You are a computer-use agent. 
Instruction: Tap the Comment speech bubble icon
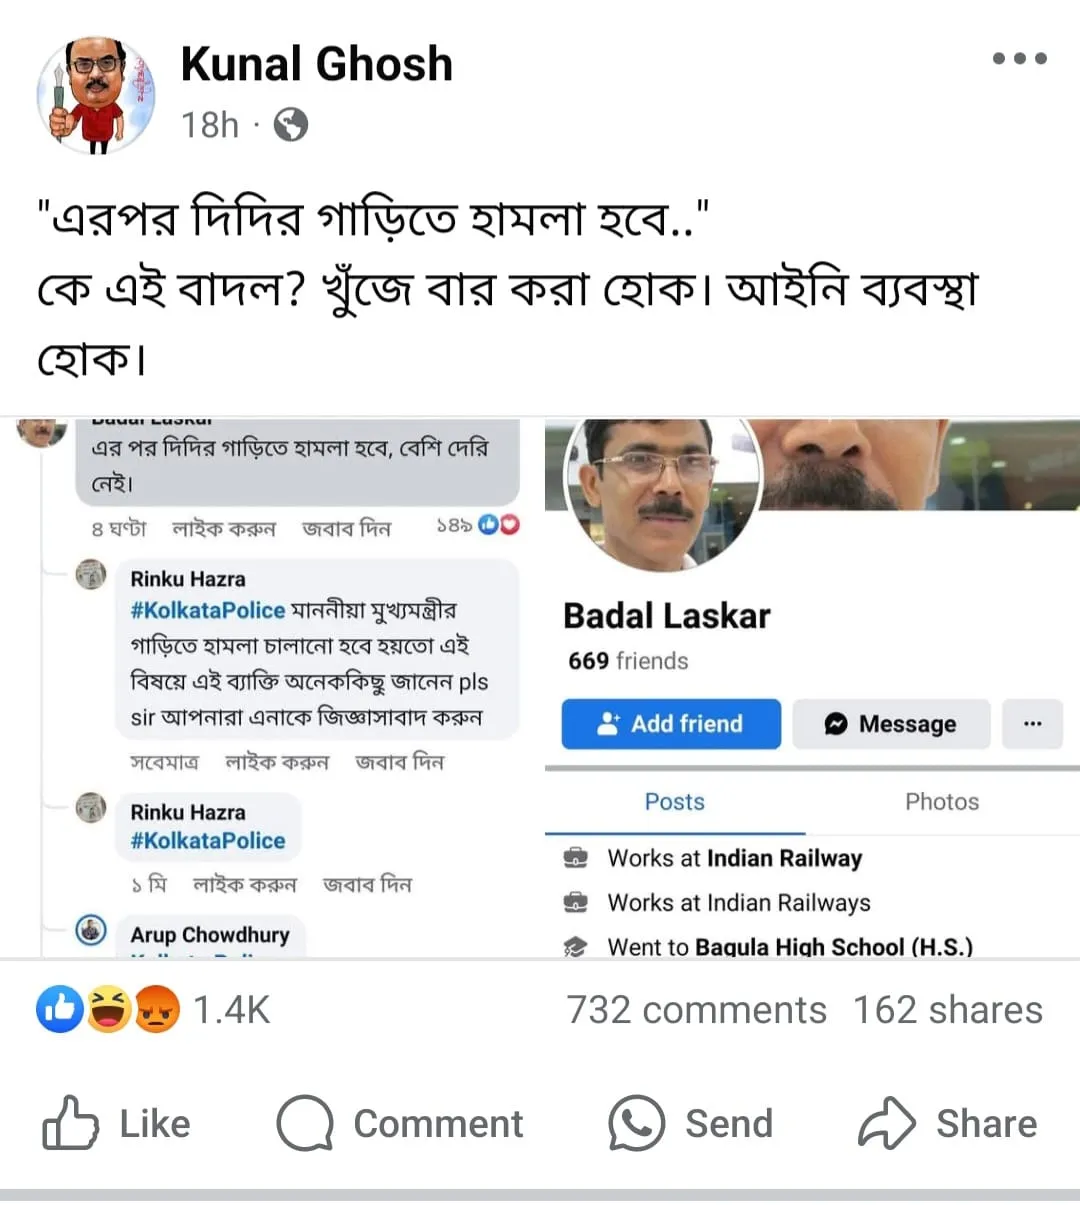304,1123
